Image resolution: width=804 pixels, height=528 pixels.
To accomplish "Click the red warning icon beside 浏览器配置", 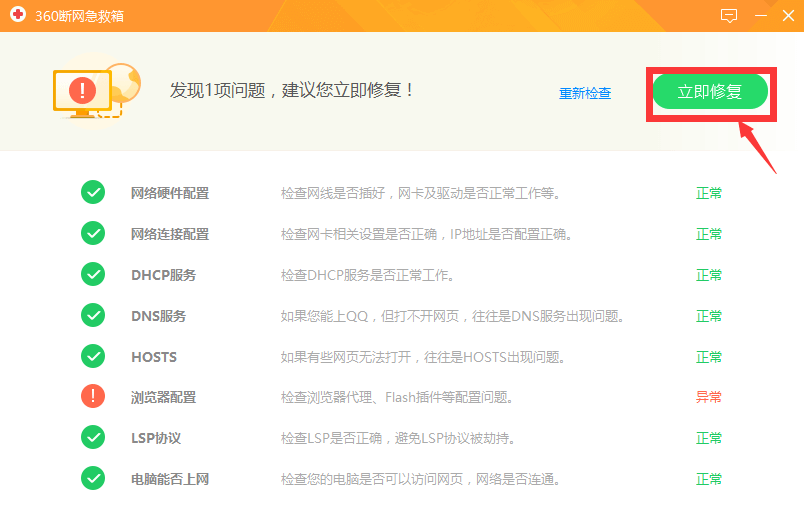I will 93,396.
